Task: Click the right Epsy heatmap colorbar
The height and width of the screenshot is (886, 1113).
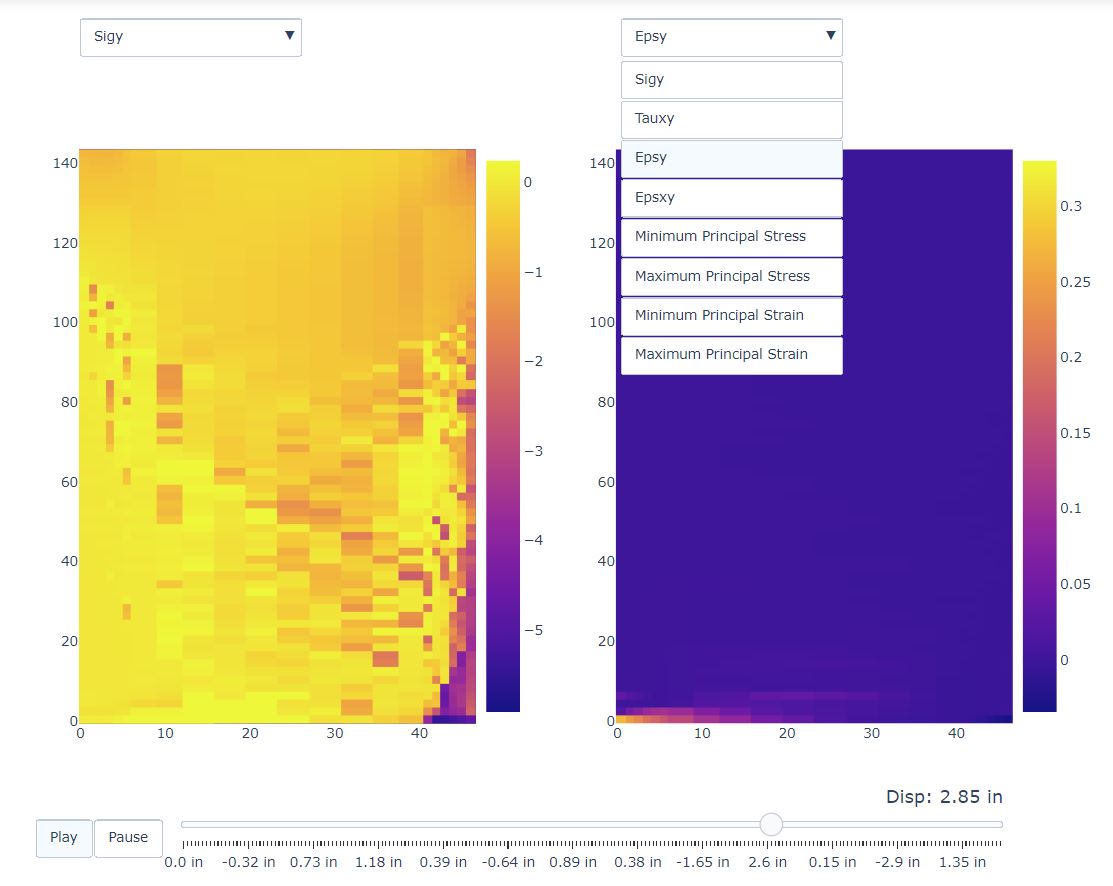Action: coord(1039,435)
